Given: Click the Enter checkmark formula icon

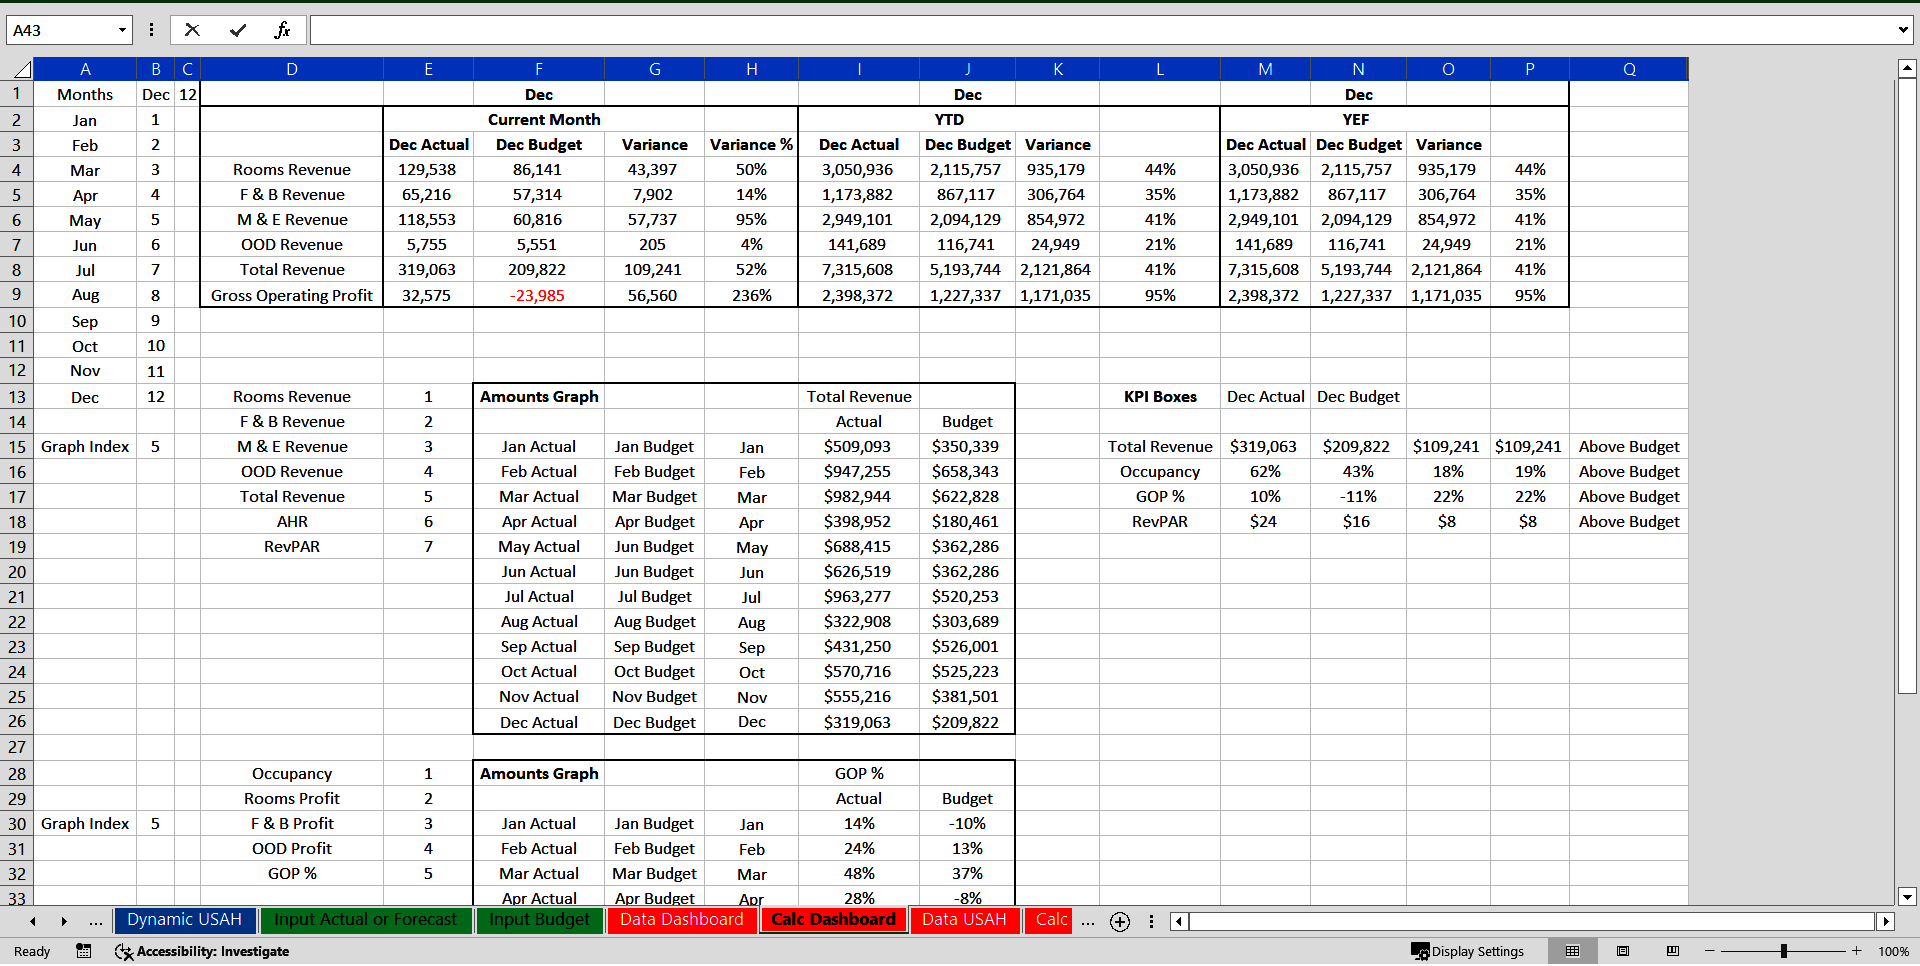Looking at the screenshot, I should coord(238,30).
